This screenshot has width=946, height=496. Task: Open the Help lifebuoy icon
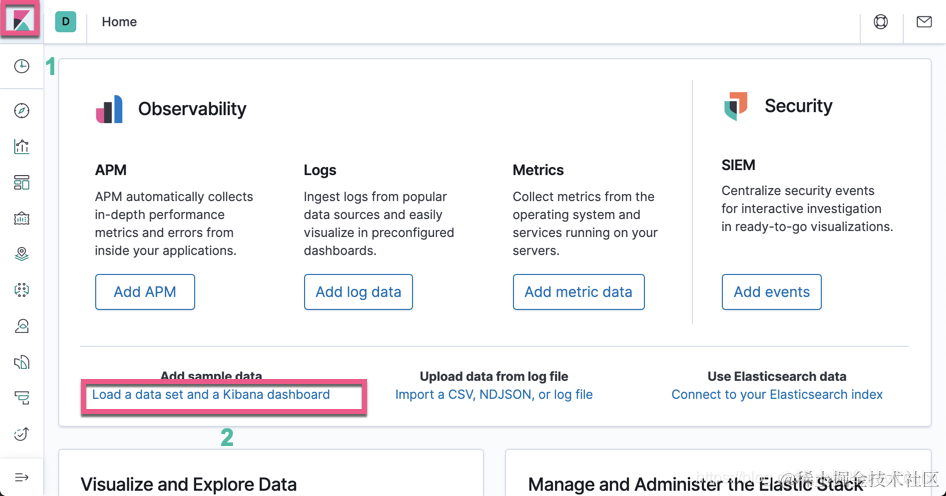coord(881,22)
